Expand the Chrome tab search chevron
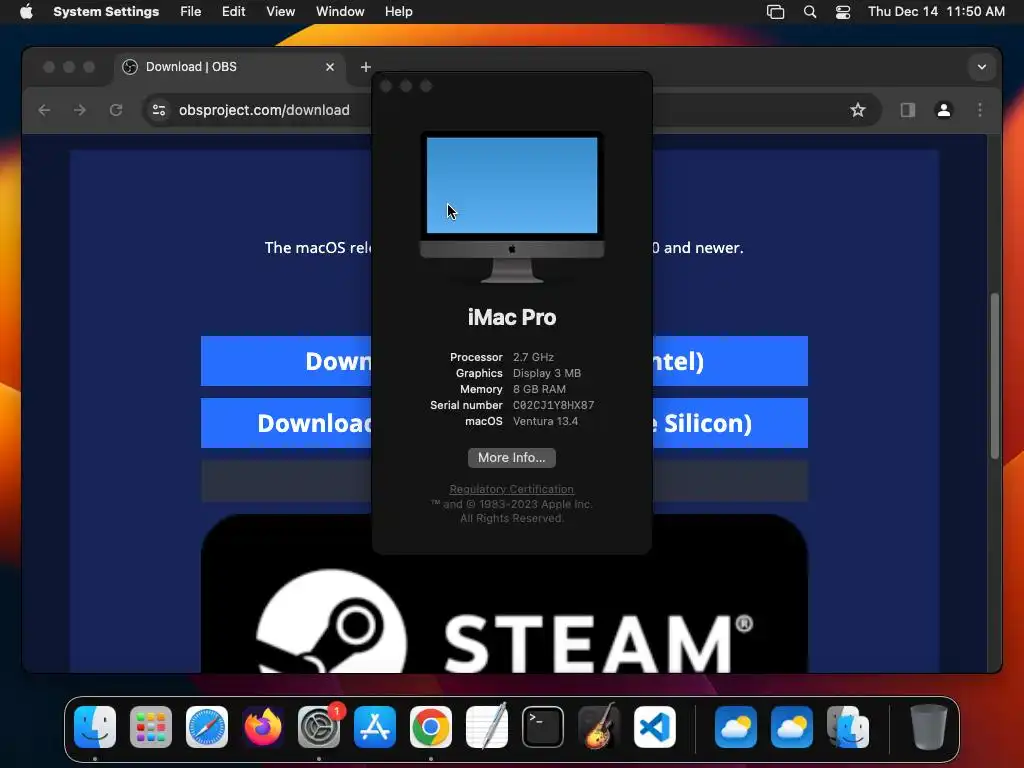 tap(982, 67)
